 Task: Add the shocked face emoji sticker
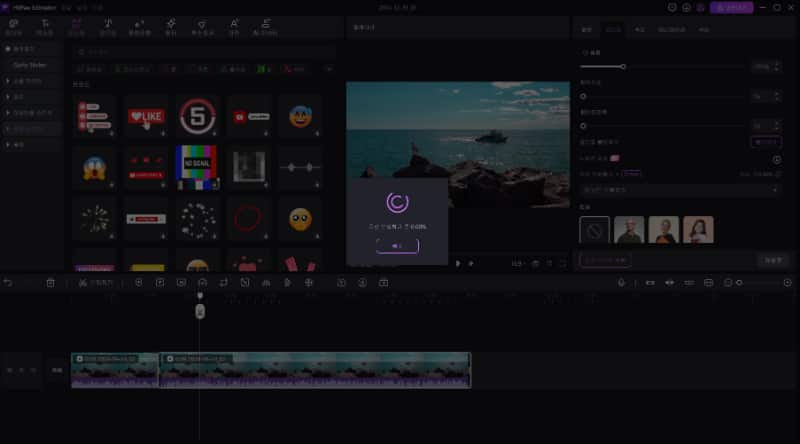[95, 167]
